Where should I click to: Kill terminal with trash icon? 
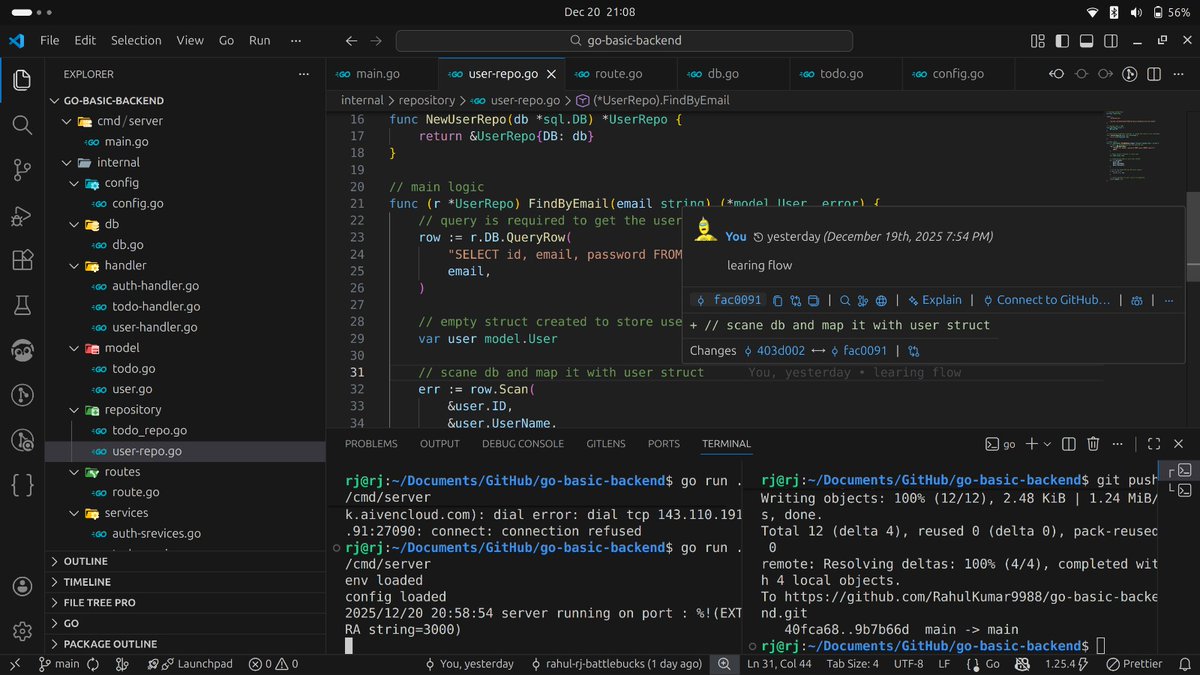(x=1094, y=444)
